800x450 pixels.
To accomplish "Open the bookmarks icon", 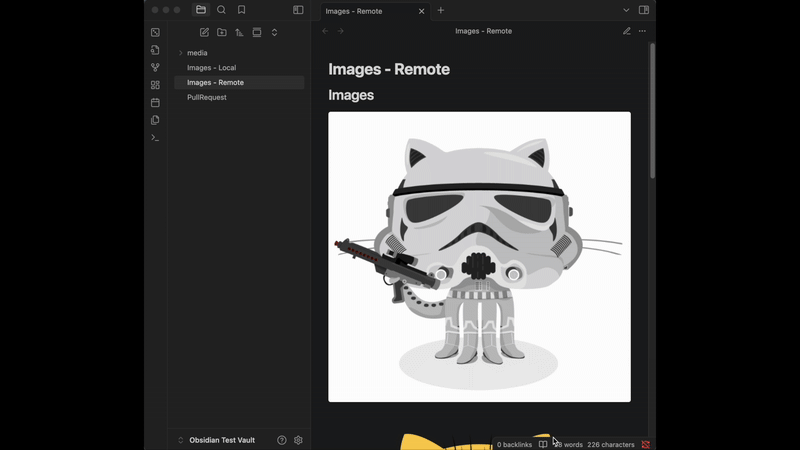I will [x=241, y=10].
